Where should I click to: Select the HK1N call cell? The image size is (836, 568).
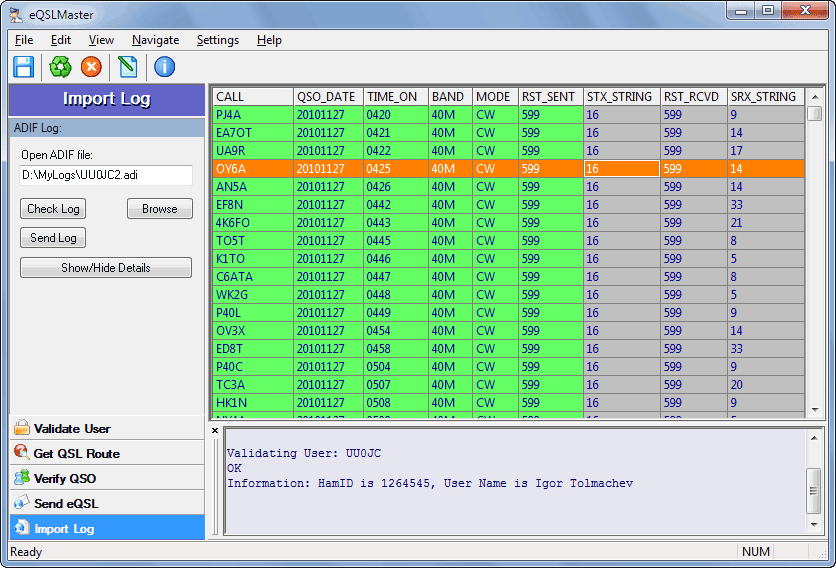pyautogui.click(x=253, y=403)
